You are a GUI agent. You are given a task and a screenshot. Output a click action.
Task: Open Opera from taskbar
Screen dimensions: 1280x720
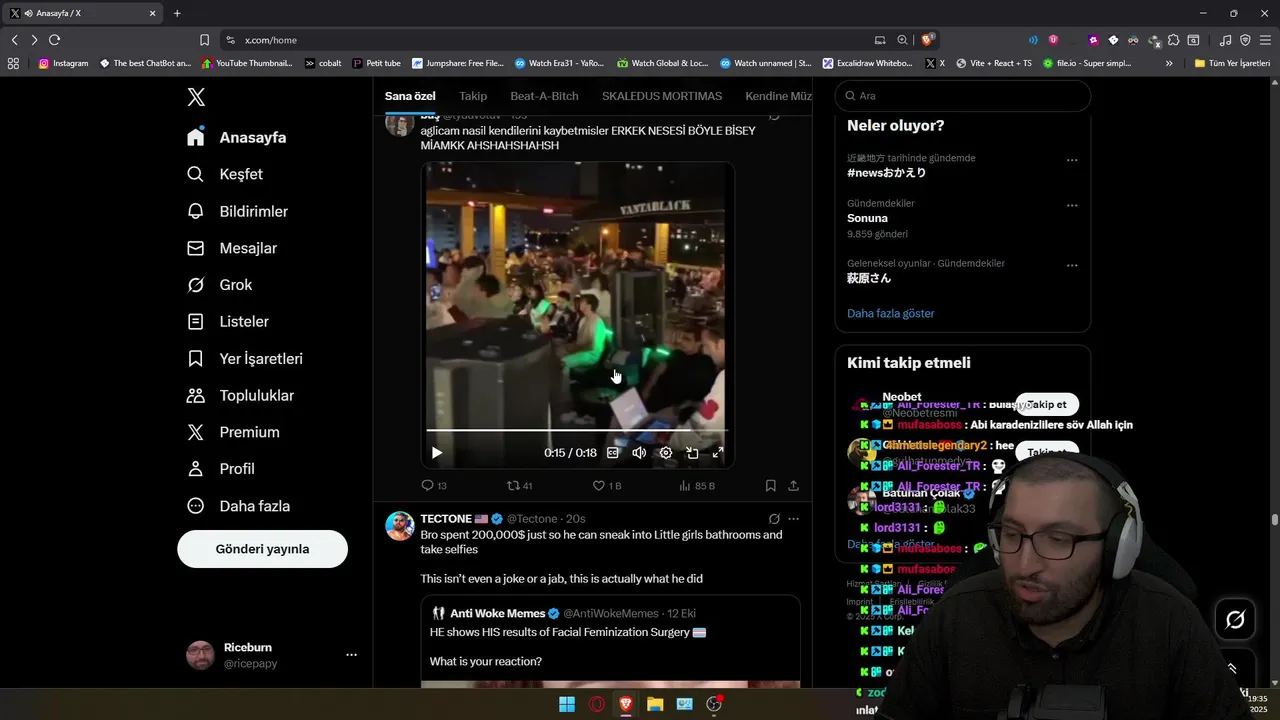597,704
